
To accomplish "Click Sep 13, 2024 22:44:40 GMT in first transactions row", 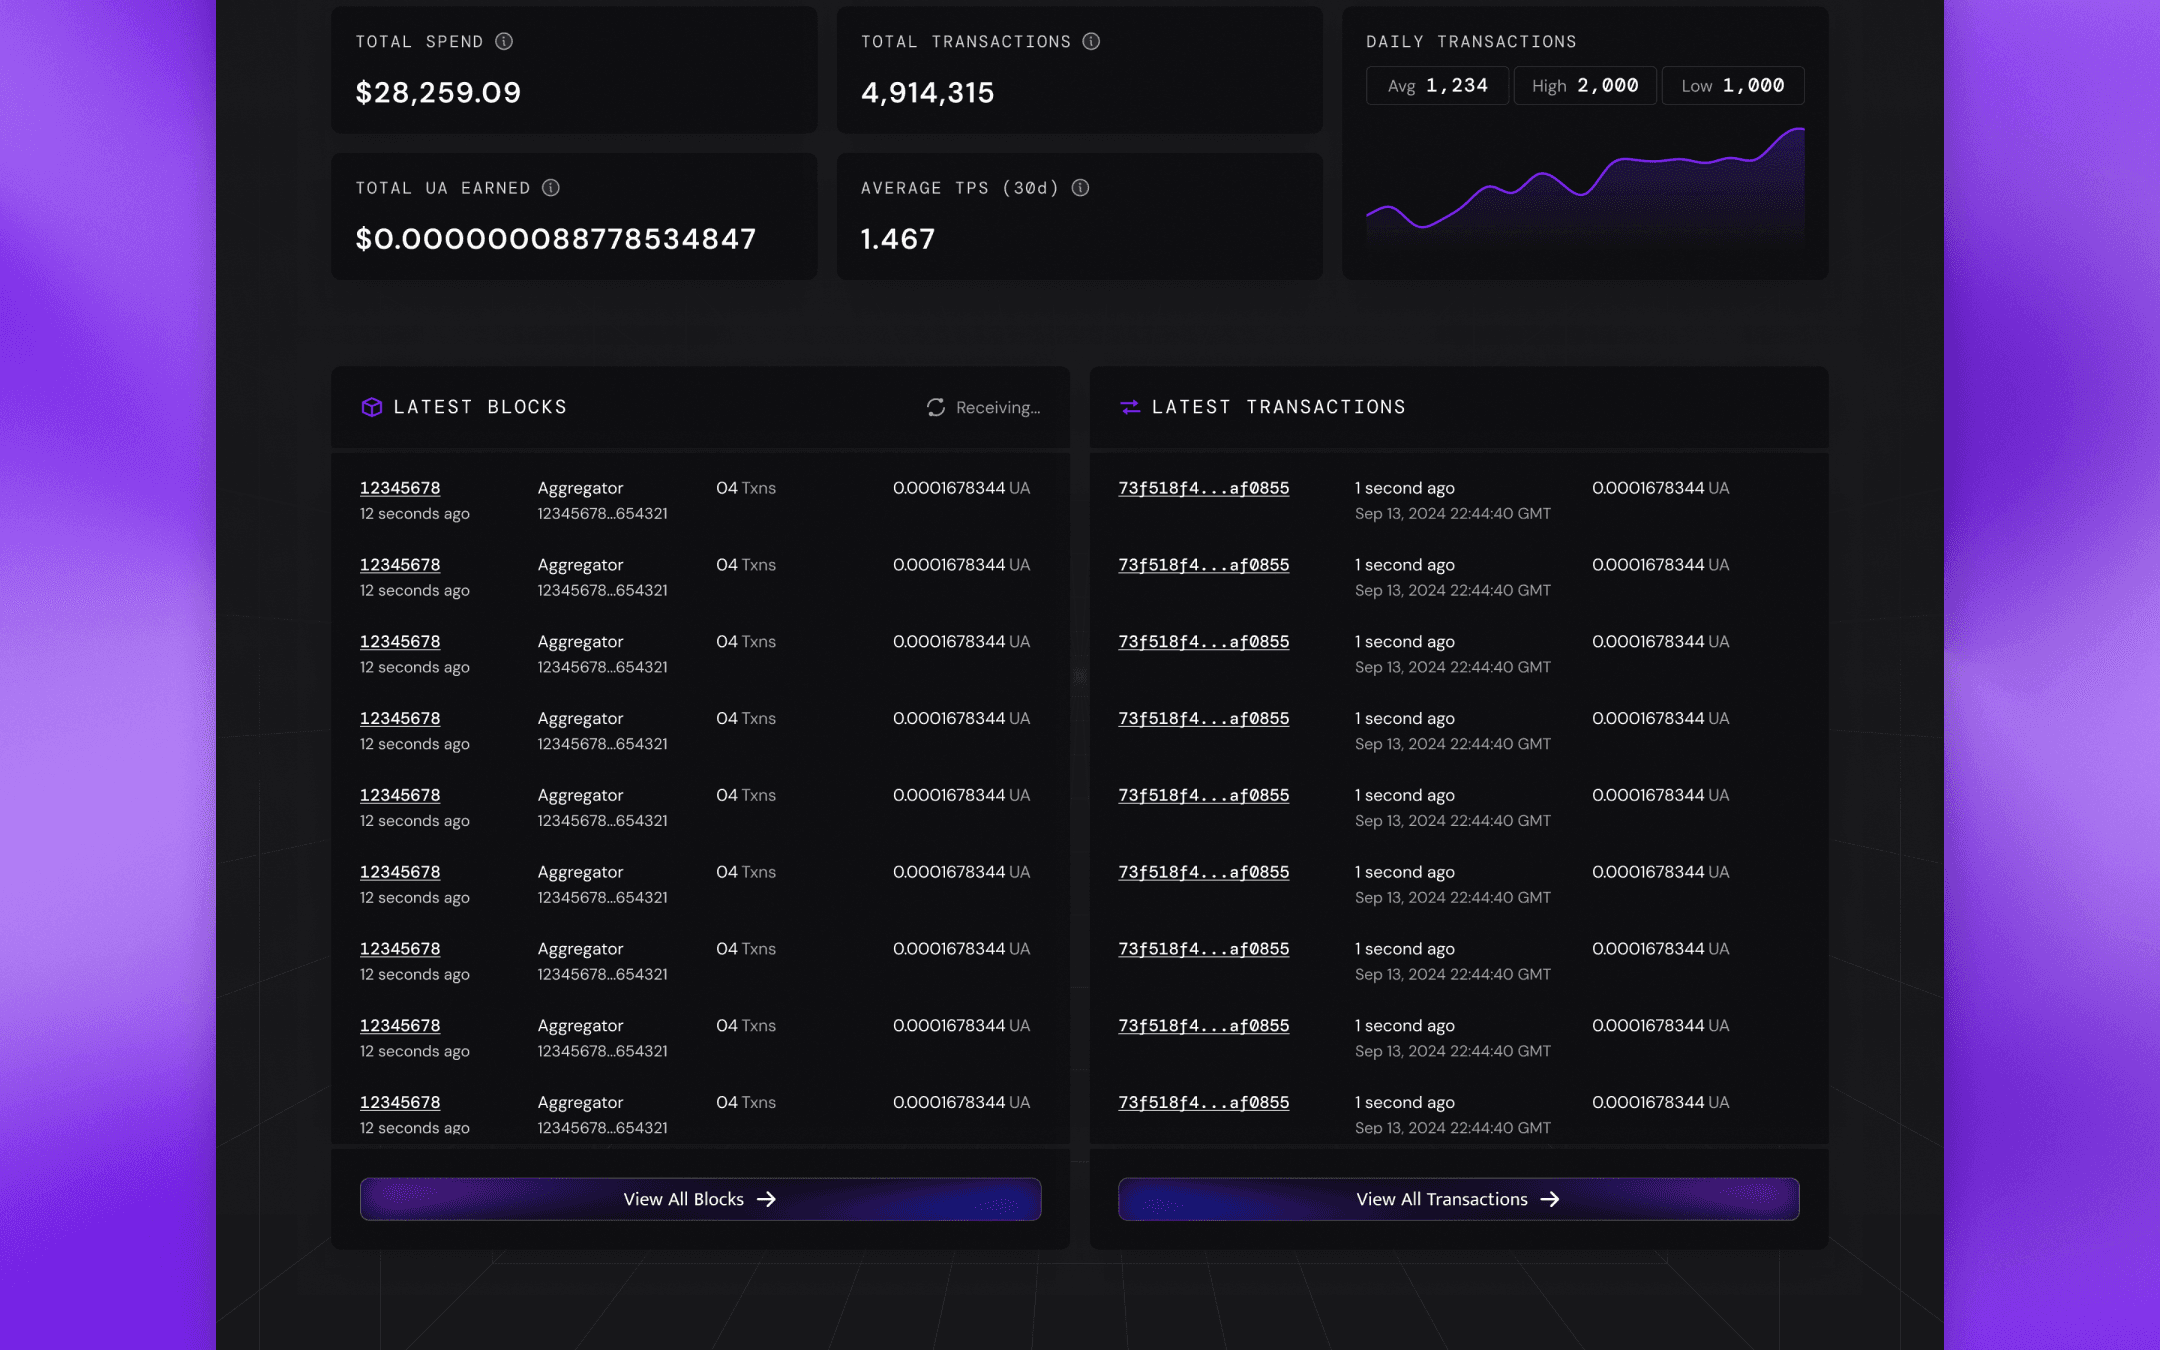I will 1452,514.
